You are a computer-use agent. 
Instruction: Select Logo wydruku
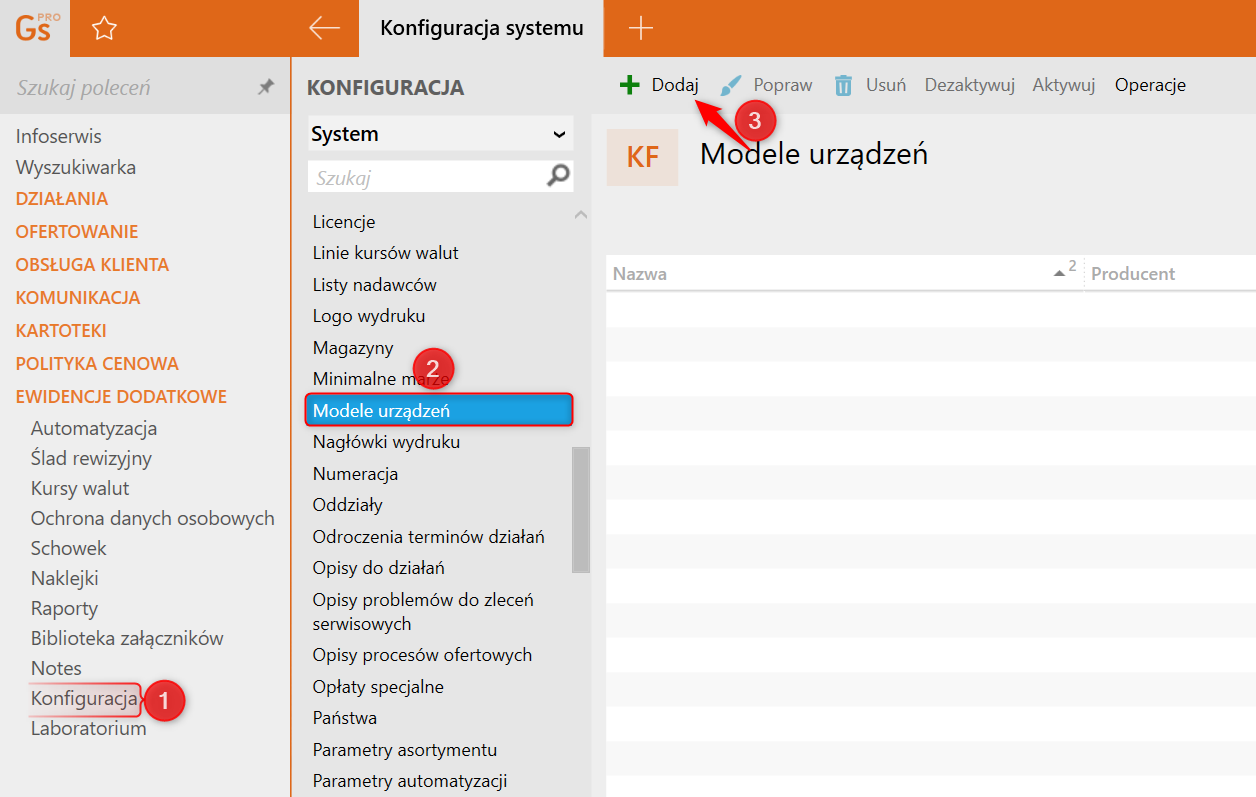(x=369, y=316)
